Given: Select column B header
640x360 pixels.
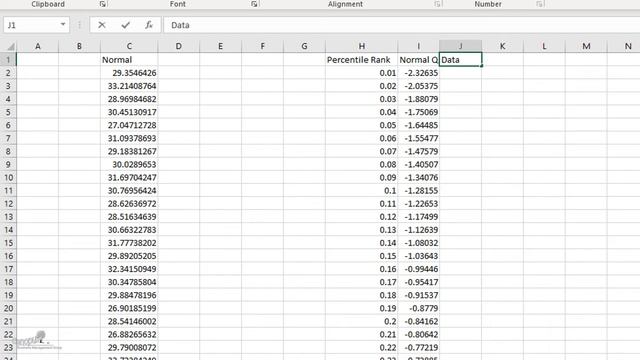Looking at the screenshot, I should tap(79, 47).
